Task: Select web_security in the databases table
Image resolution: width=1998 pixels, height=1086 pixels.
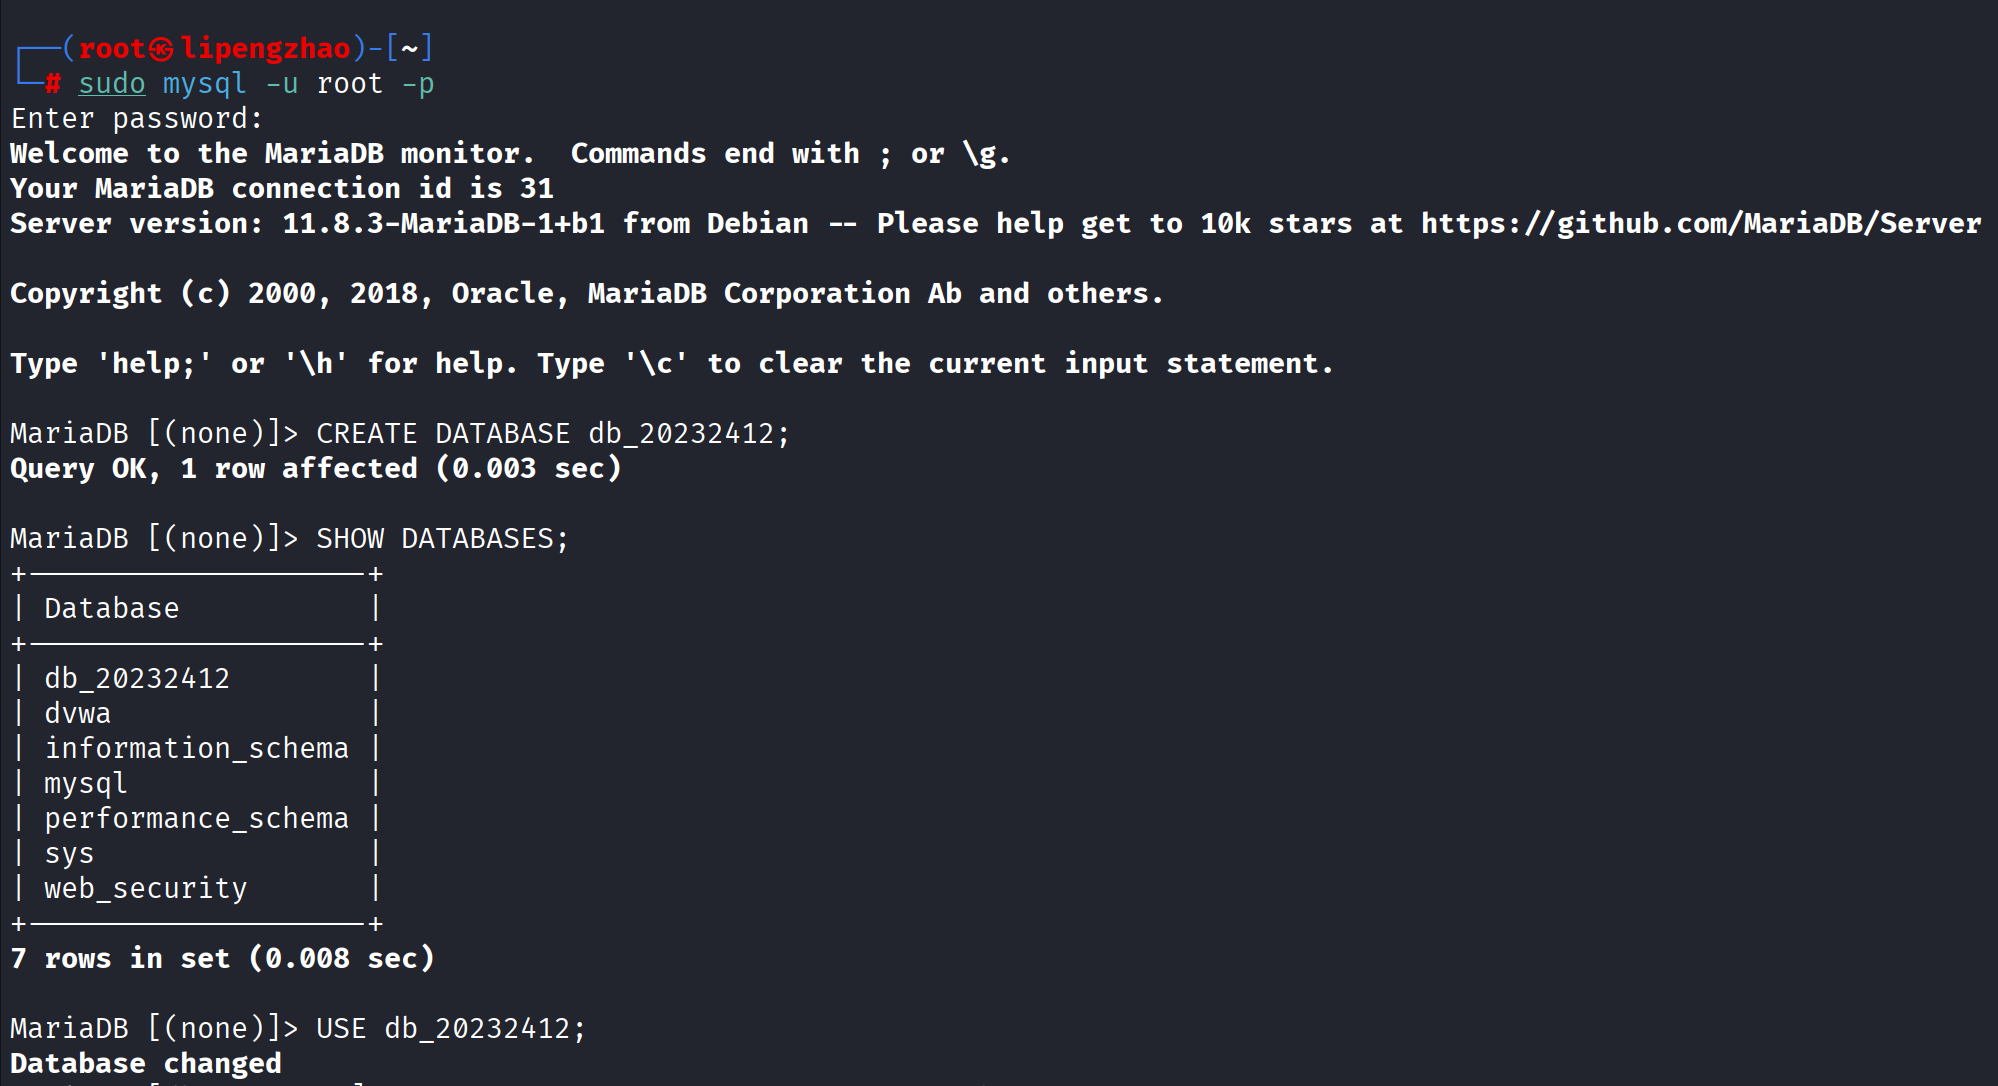Action: [146, 888]
